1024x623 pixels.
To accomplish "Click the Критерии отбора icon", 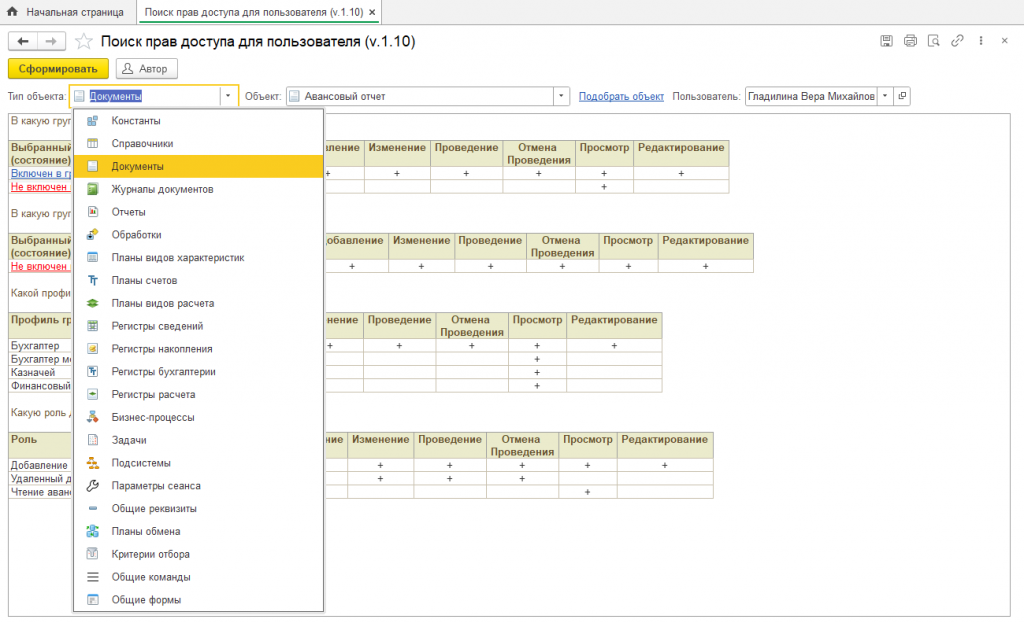I will (x=93, y=554).
